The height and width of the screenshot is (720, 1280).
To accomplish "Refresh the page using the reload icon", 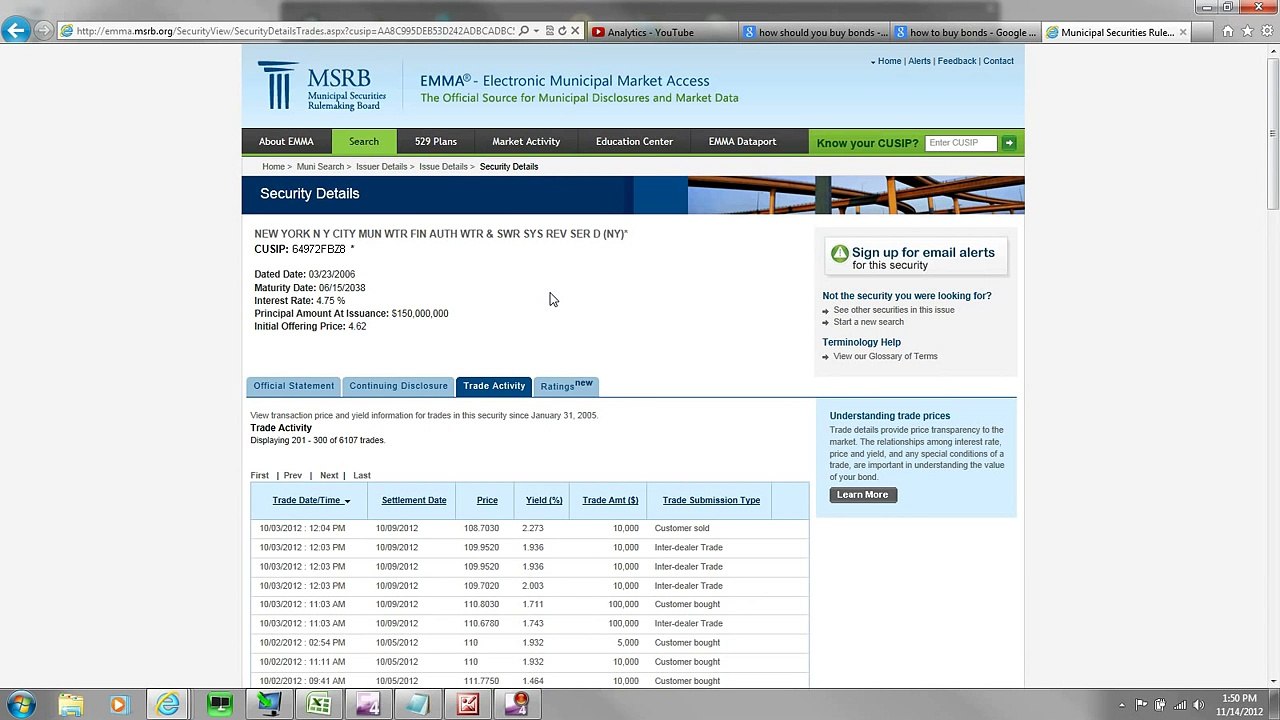I will (x=562, y=31).
